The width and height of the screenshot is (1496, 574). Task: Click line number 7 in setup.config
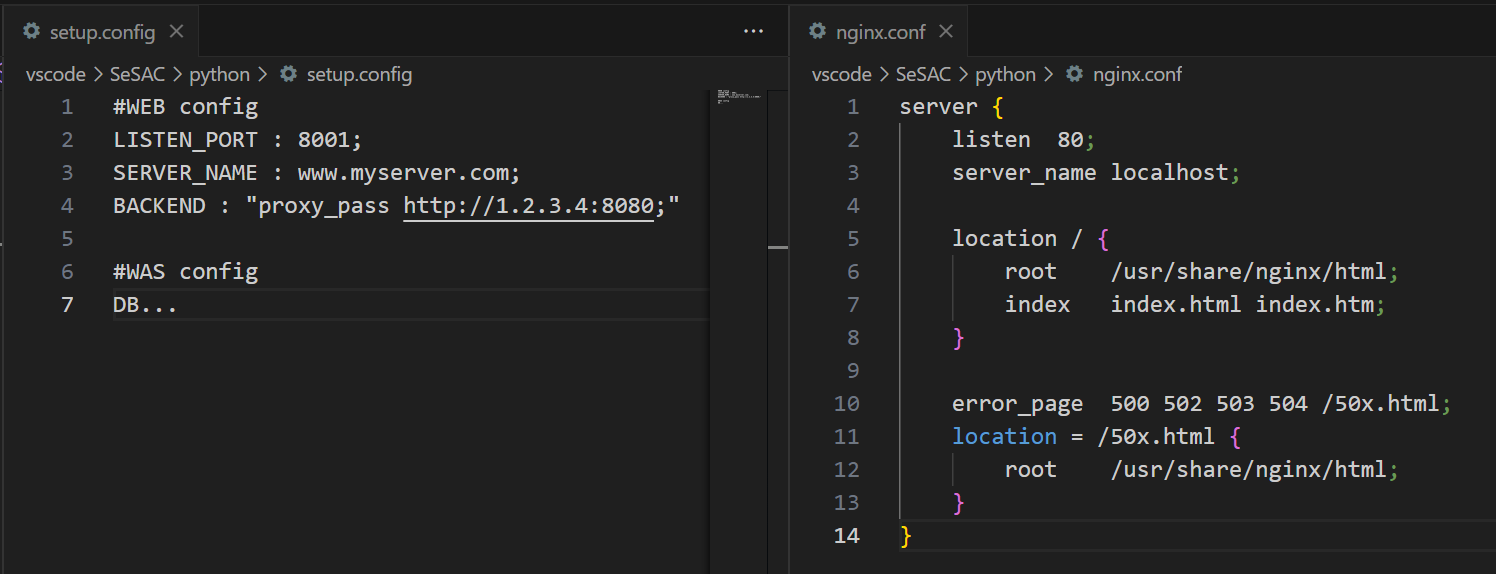click(x=67, y=305)
